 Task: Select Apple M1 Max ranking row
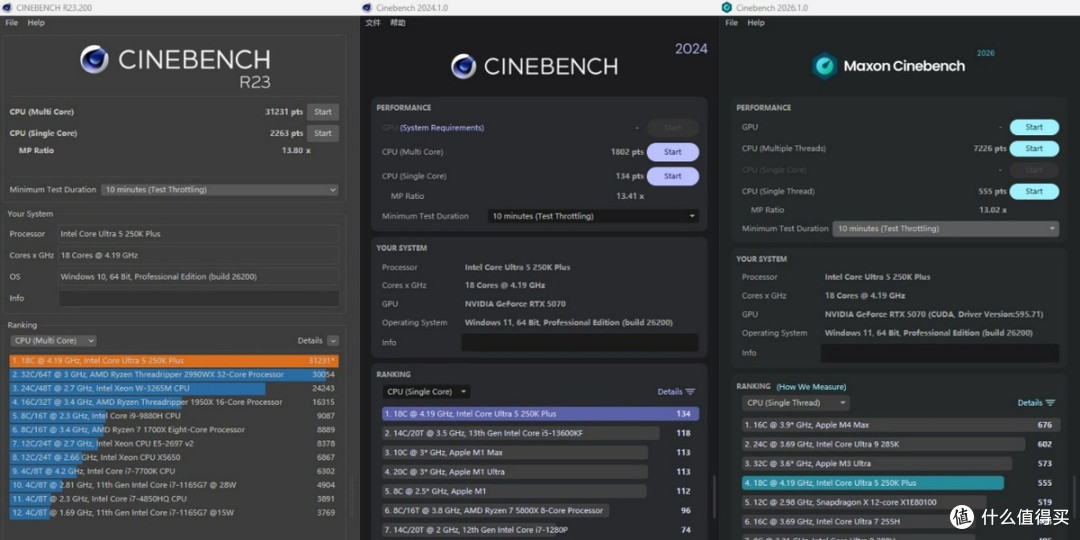pos(541,453)
